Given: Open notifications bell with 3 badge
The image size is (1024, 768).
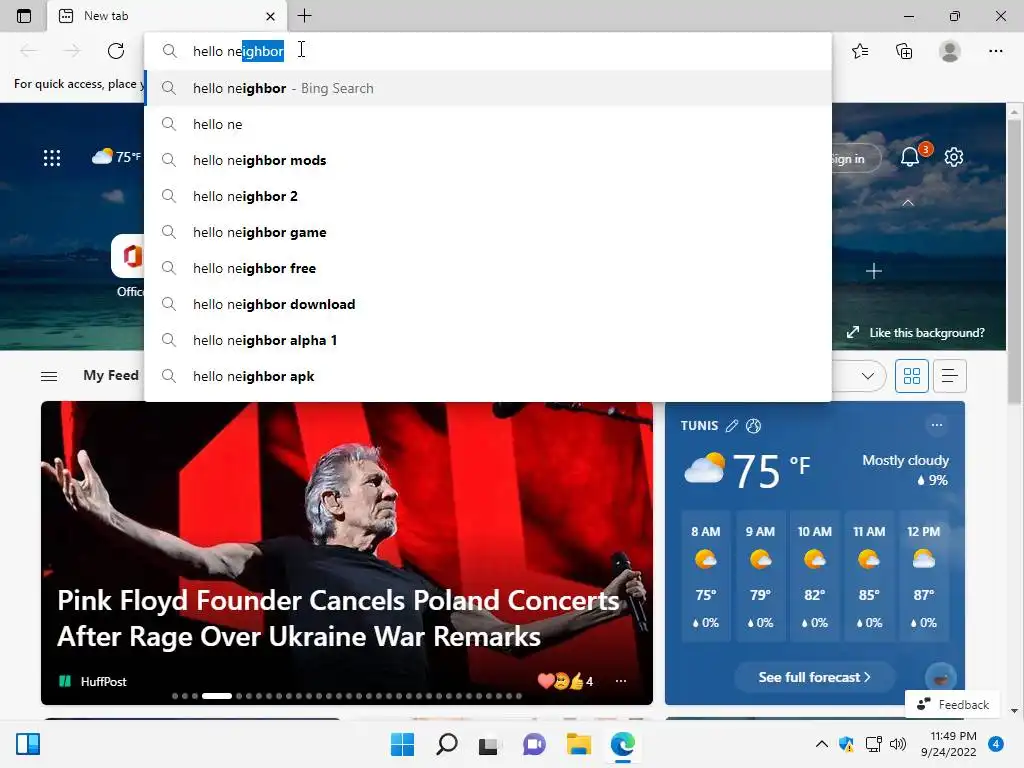Looking at the screenshot, I should tap(910, 157).
